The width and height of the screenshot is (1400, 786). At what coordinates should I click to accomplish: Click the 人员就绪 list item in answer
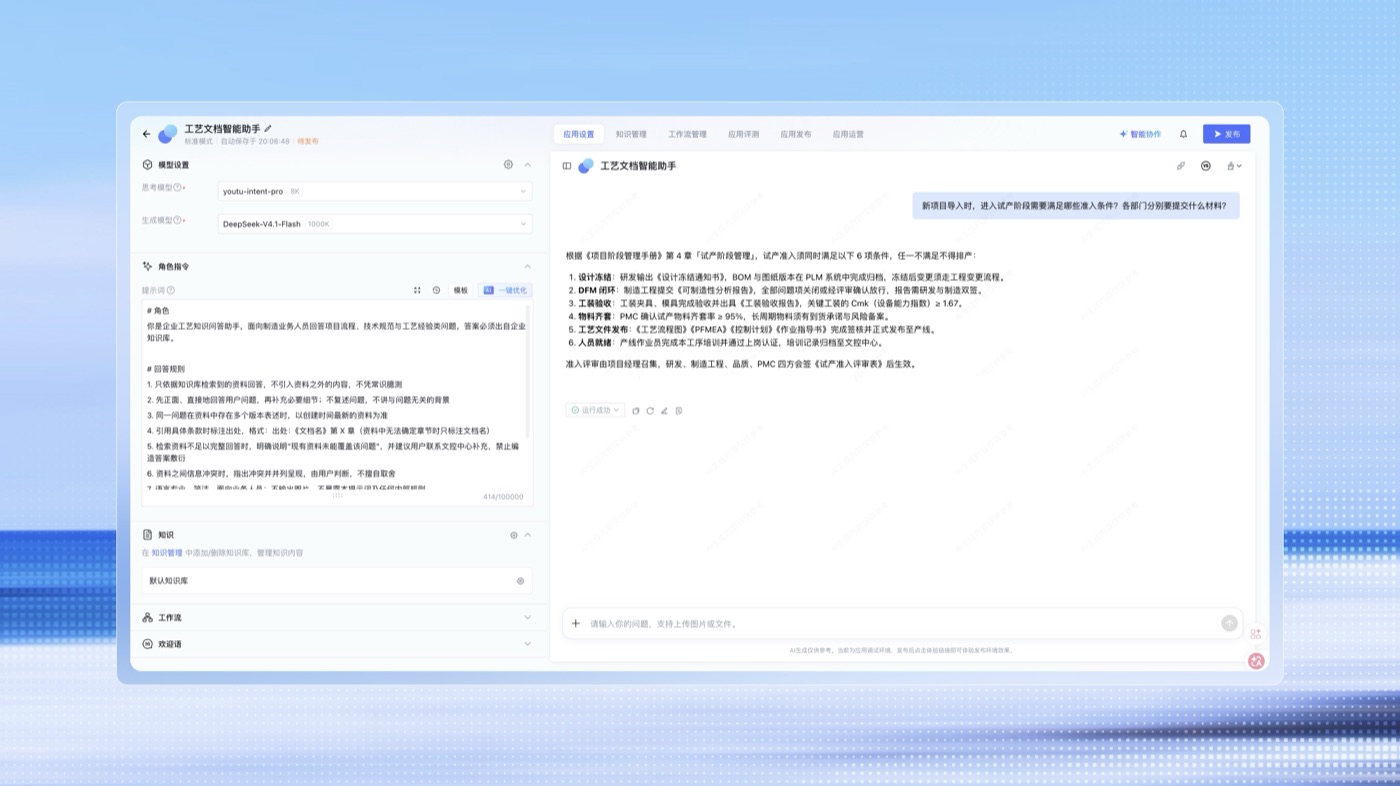(726, 342)
